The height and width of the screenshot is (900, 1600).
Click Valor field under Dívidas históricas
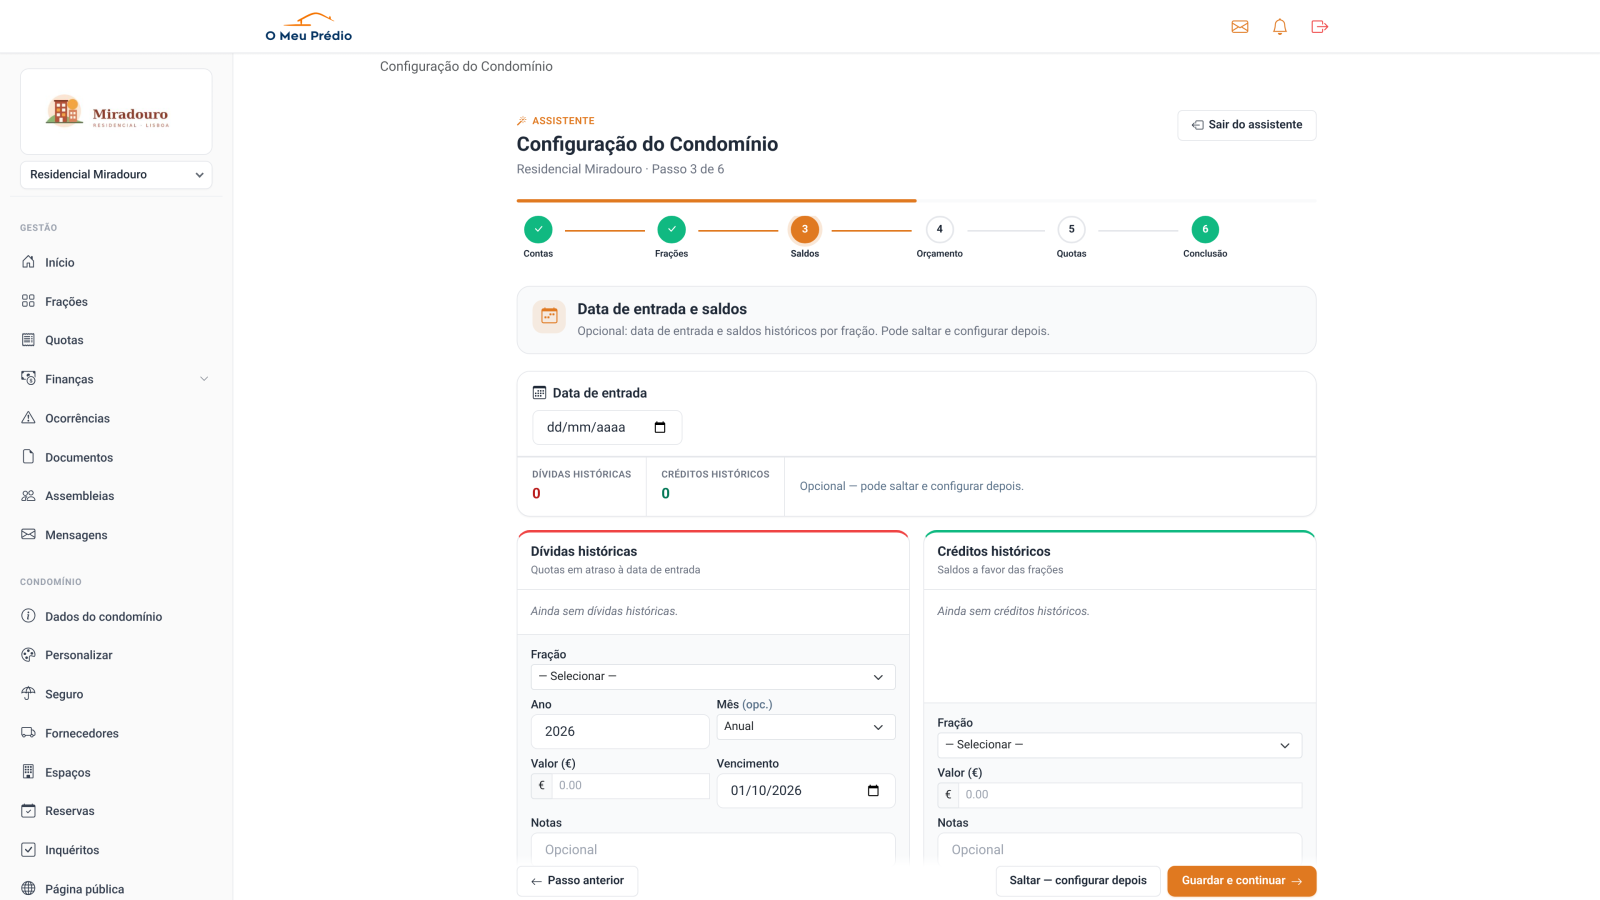(630, 786)
